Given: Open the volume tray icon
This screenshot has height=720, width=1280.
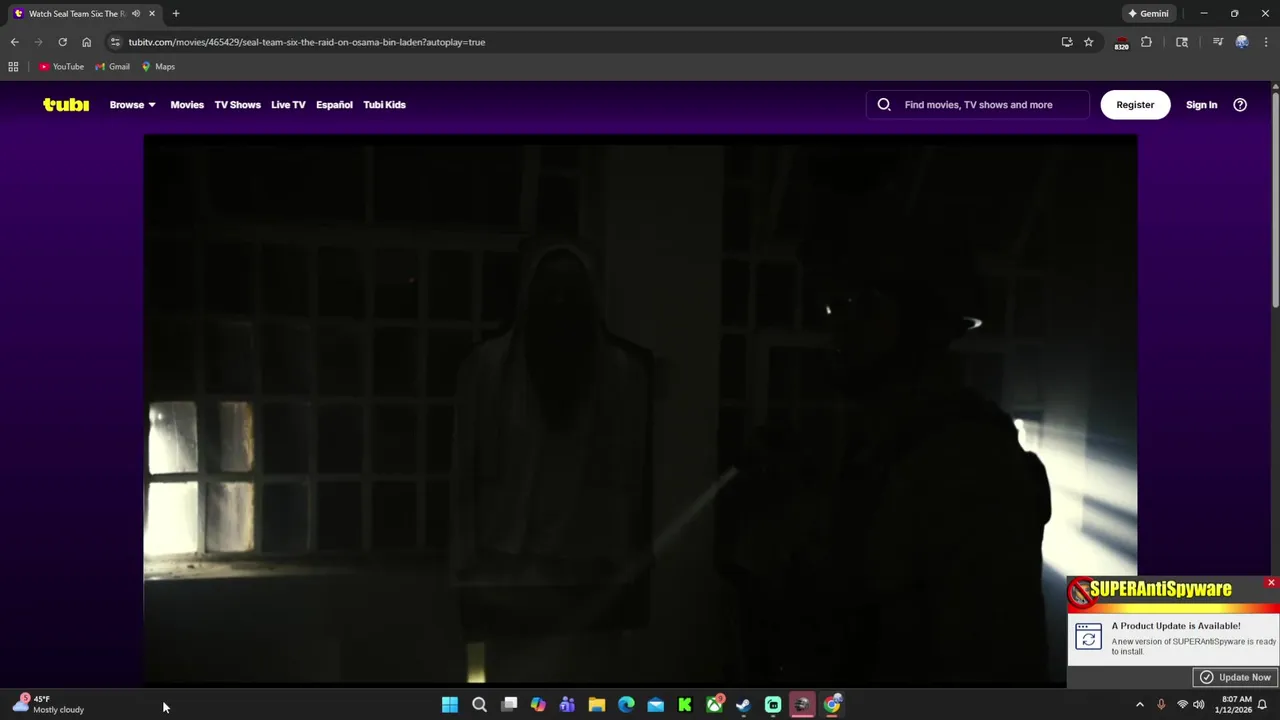Looking at the screenshot, I should 1199,705.
